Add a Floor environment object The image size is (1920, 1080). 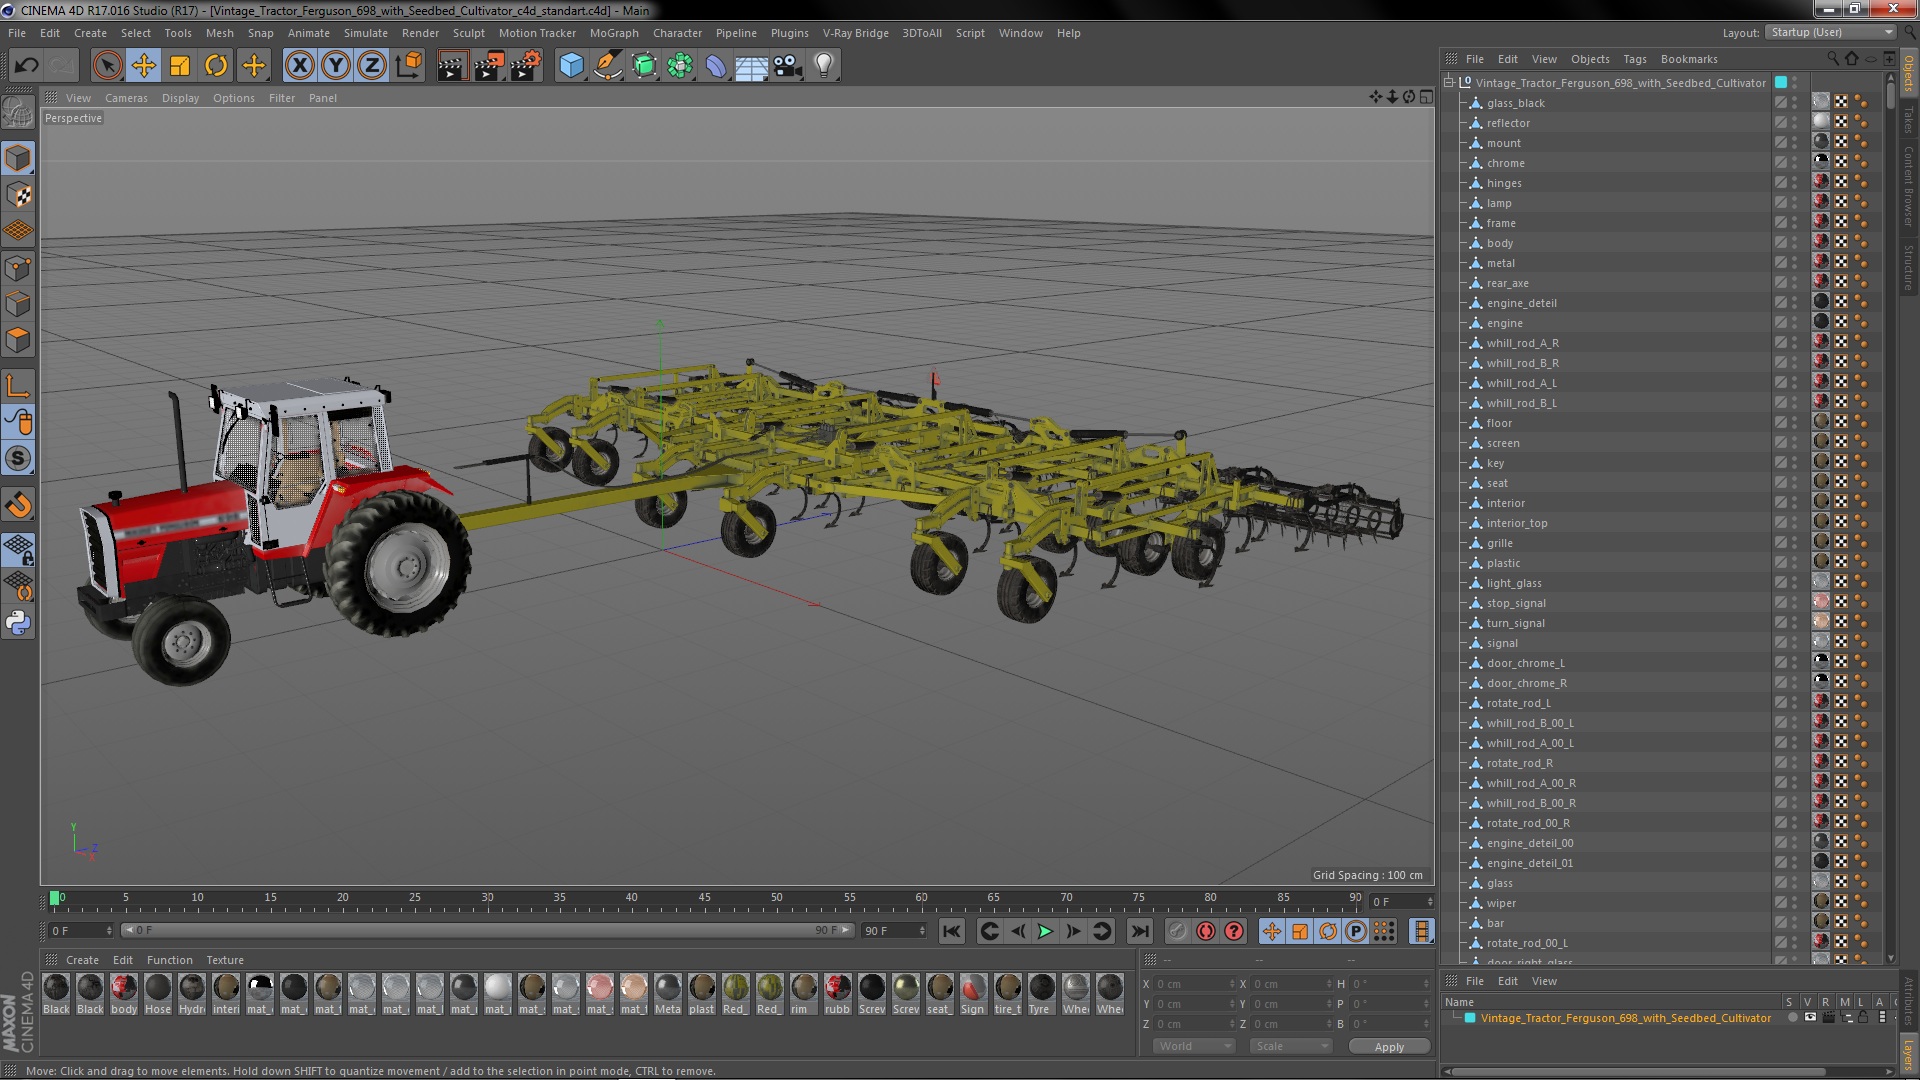[751, 66]
